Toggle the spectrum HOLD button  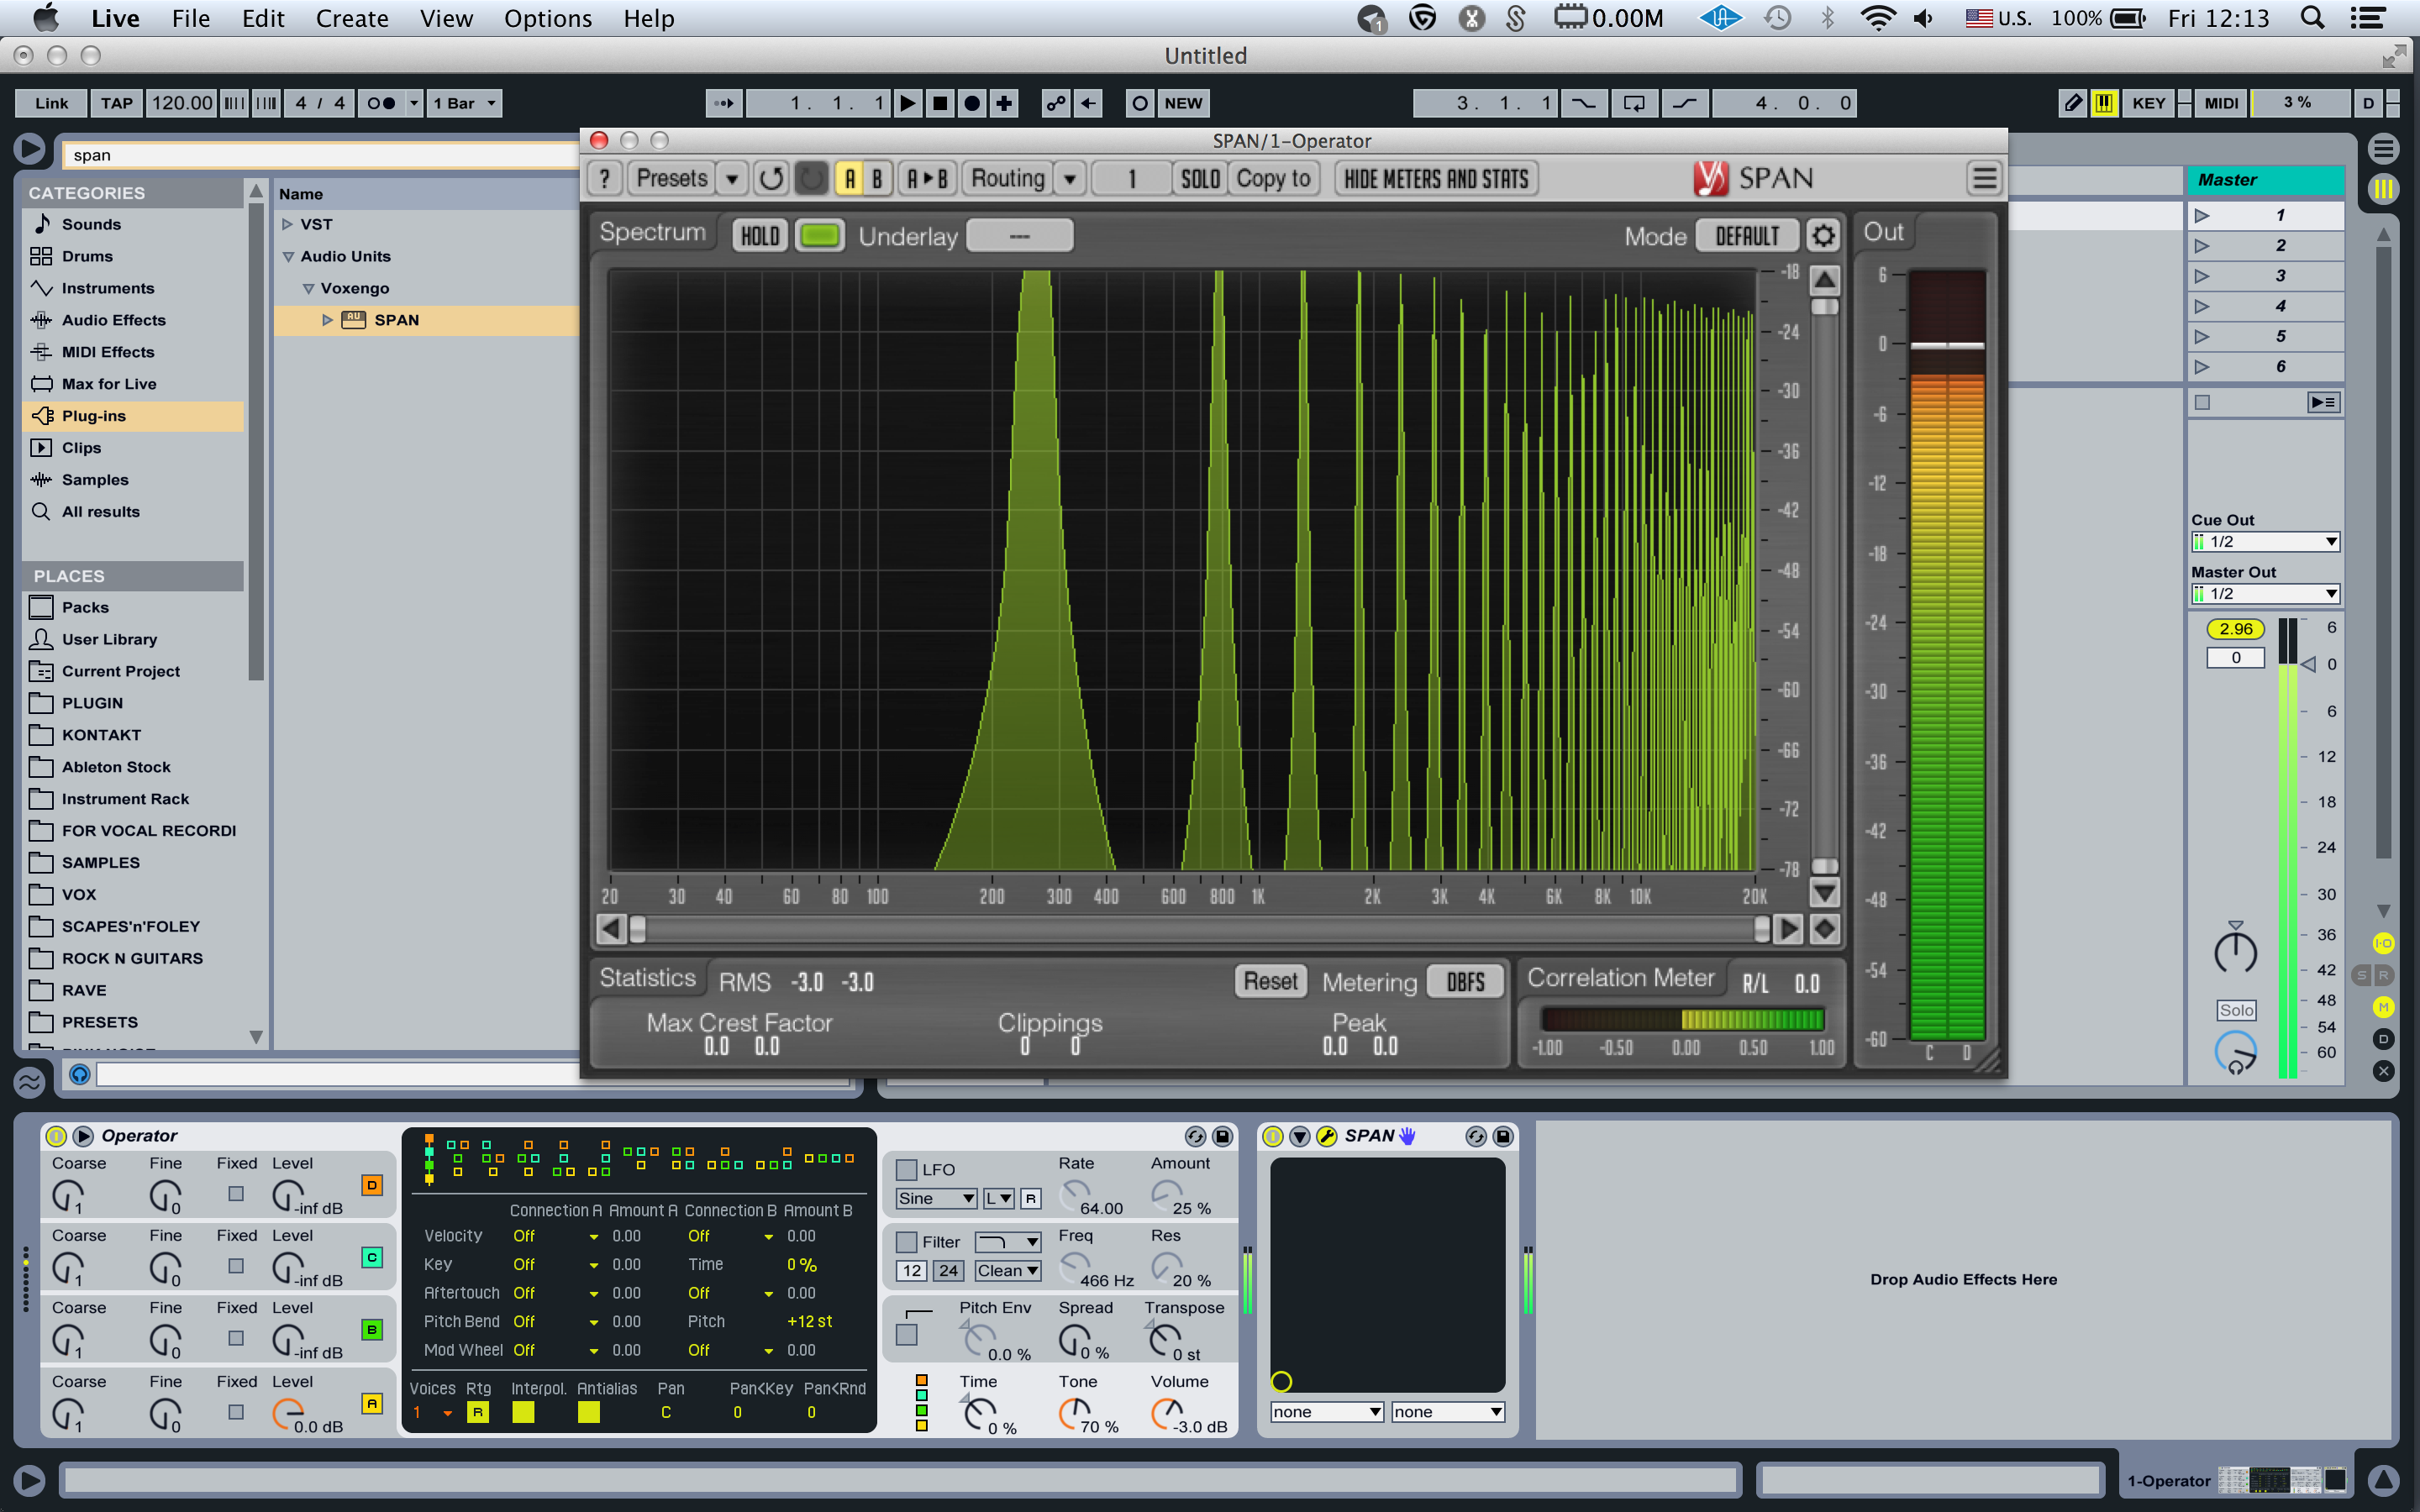759,236
